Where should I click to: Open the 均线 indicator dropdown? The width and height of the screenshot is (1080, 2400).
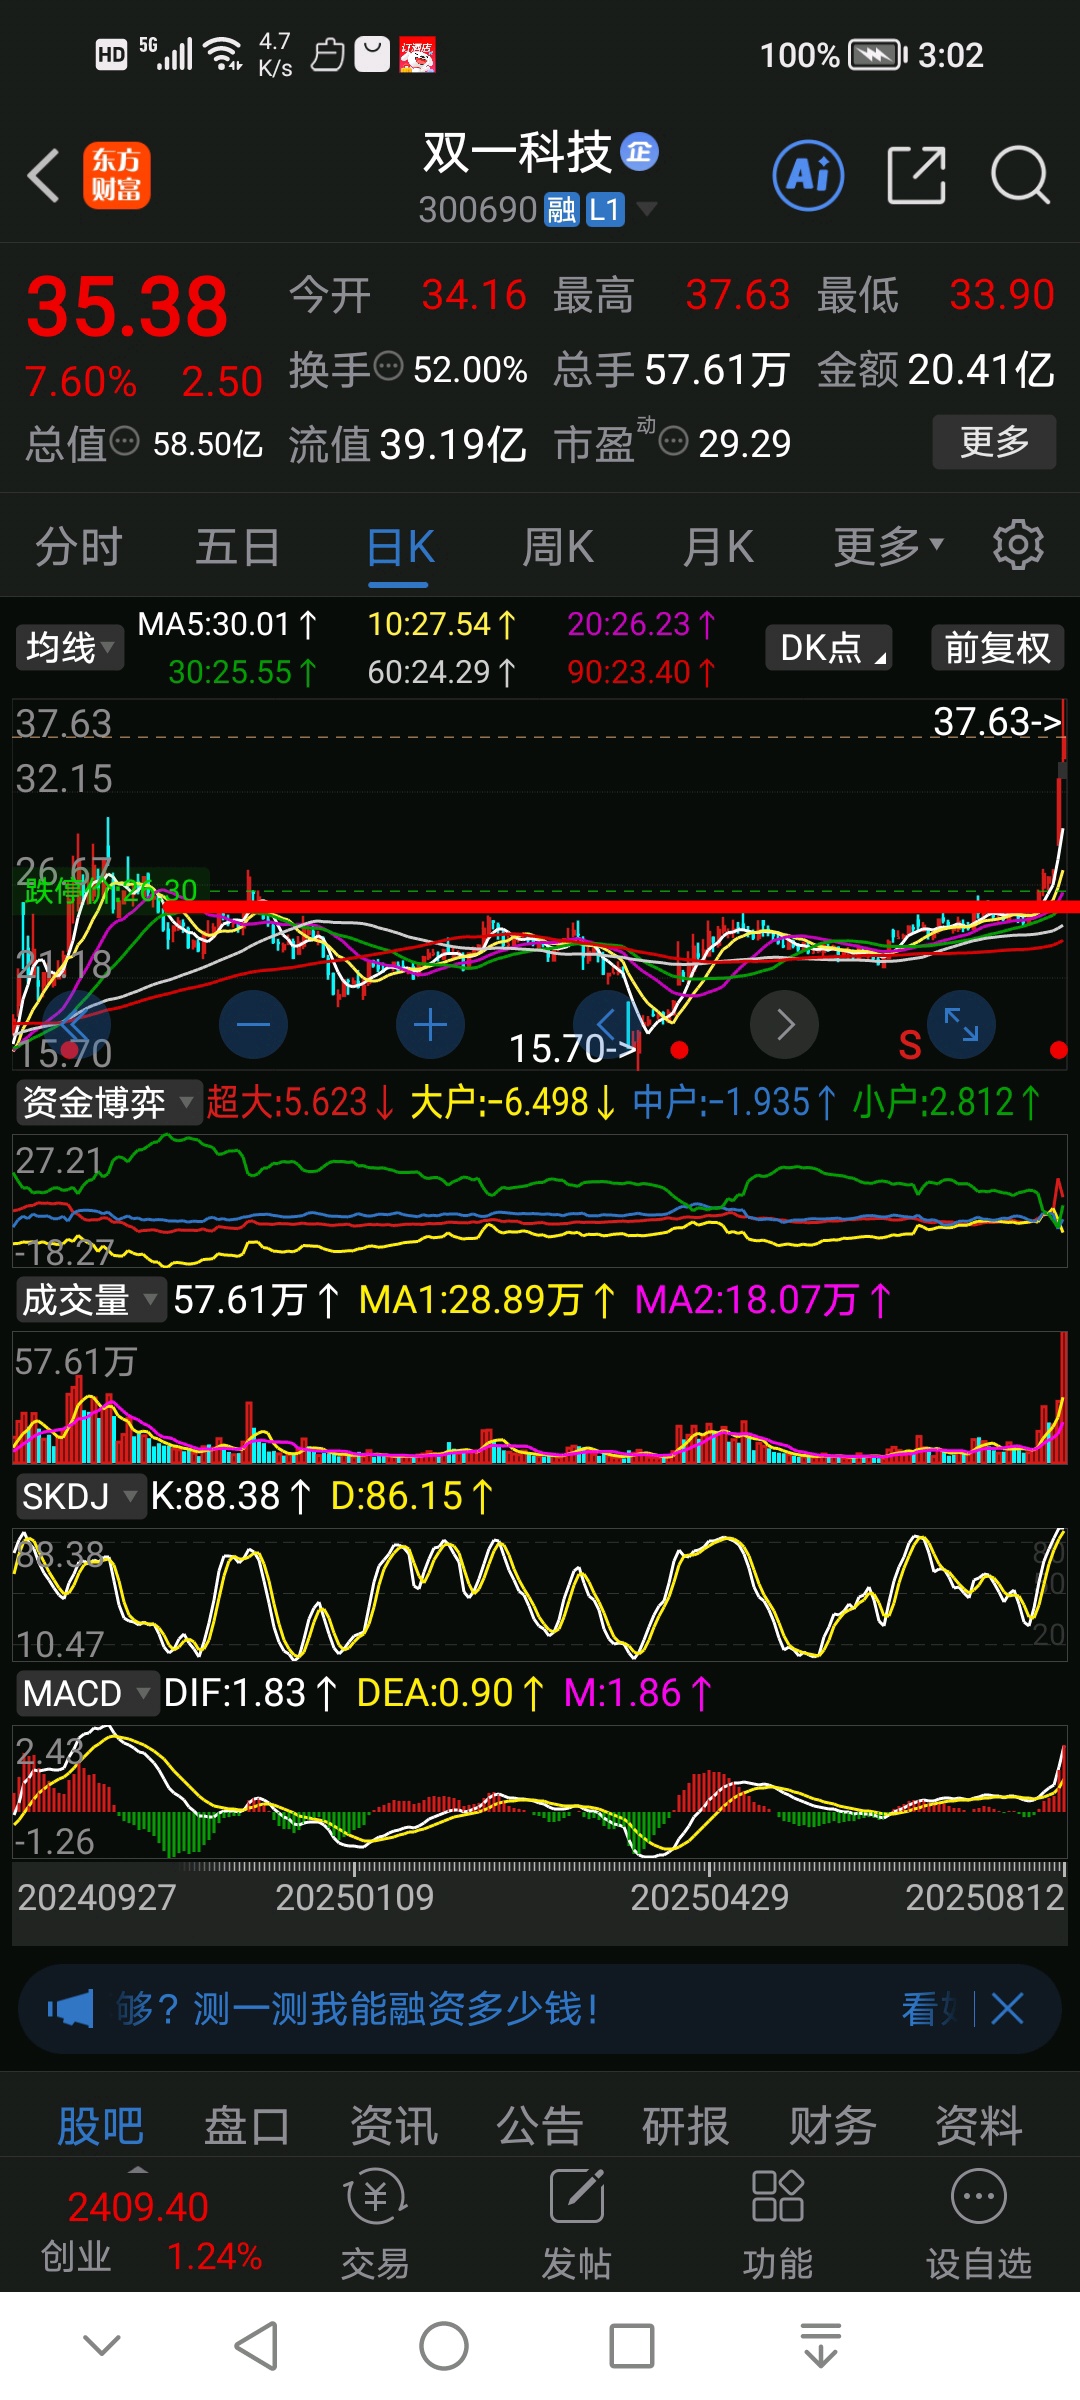68,648
